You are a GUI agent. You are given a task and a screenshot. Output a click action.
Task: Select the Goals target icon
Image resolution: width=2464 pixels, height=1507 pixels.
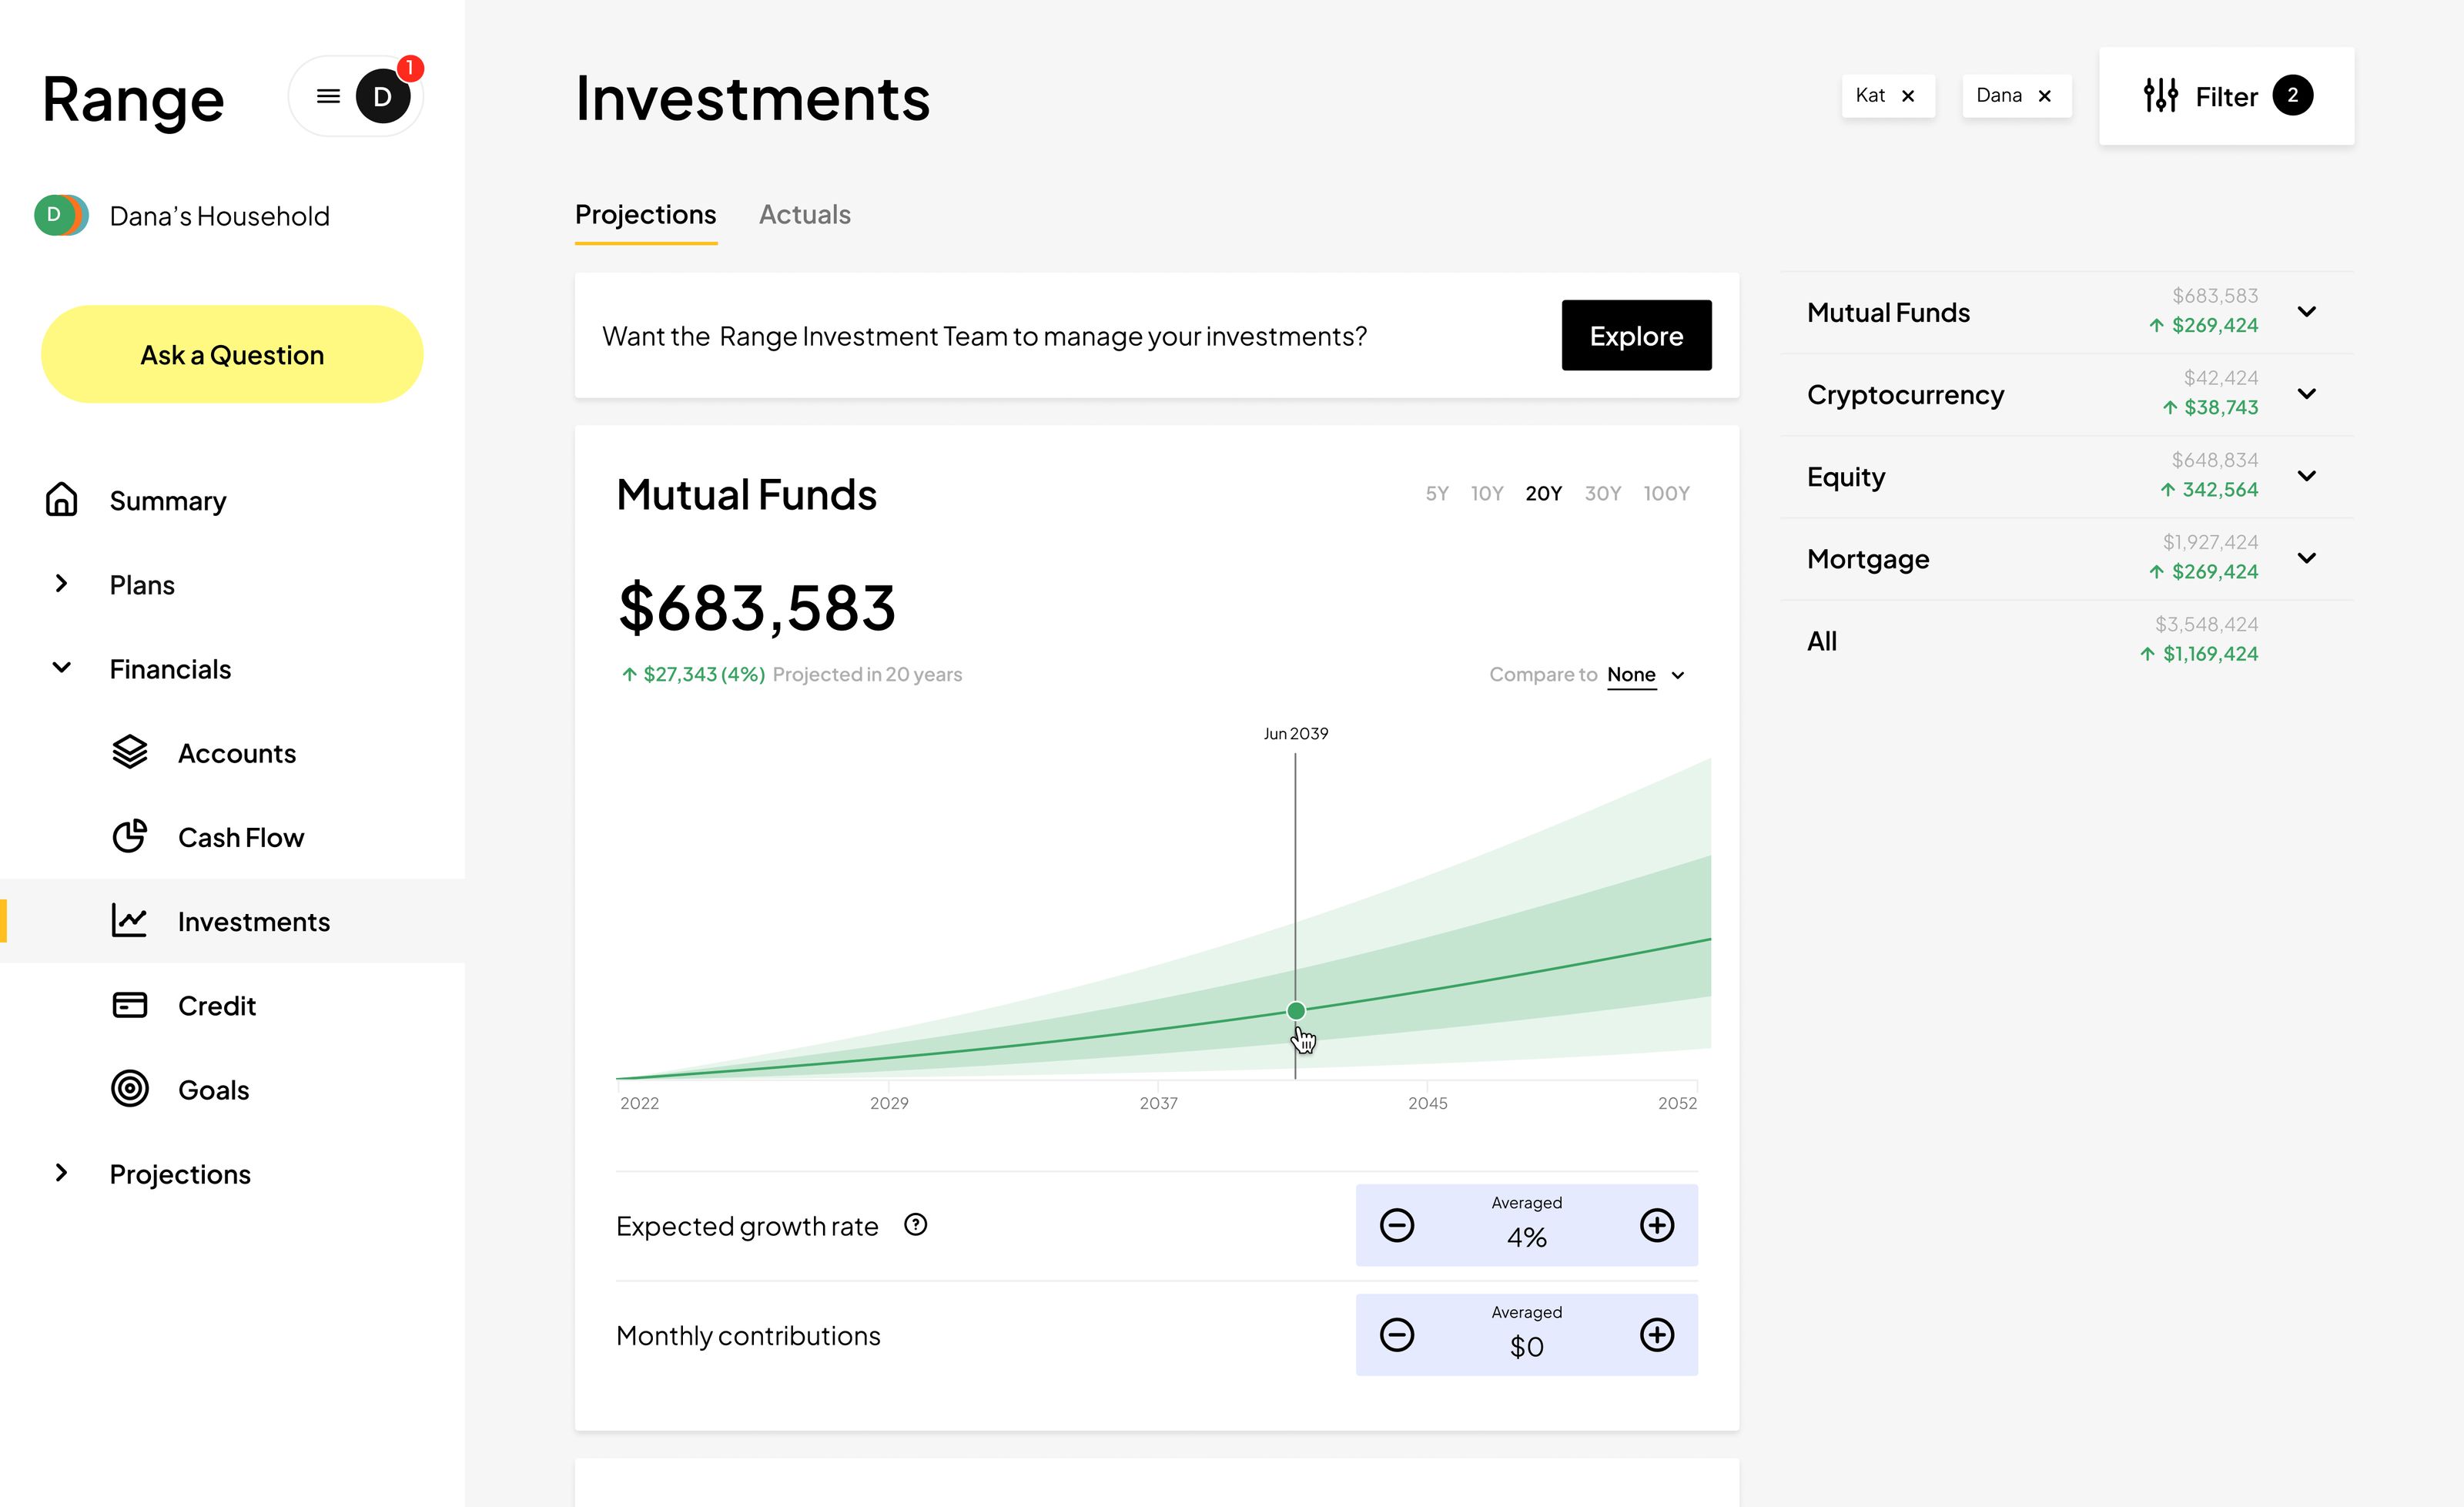click(x=130, y=1089)
